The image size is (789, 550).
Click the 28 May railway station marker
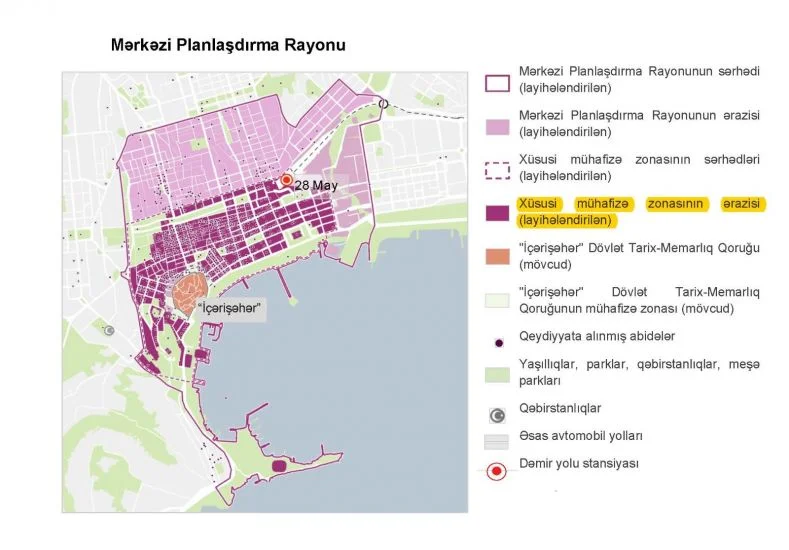pyautogui.click(x=287, y=180)
